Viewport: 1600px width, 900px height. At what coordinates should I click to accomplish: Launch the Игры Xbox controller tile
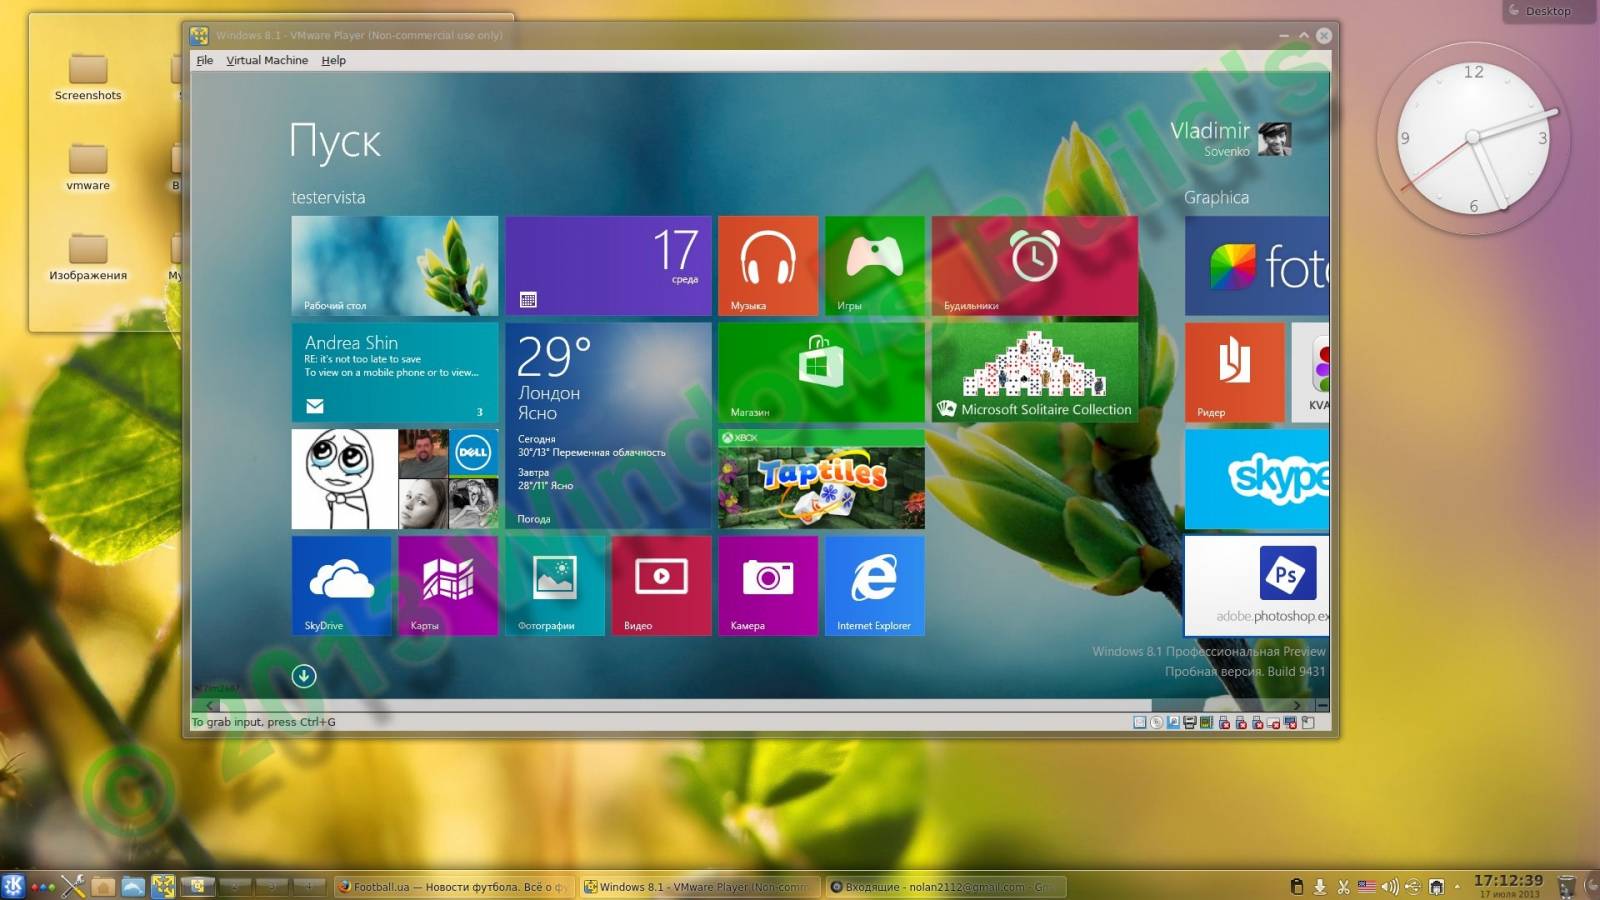875,266
